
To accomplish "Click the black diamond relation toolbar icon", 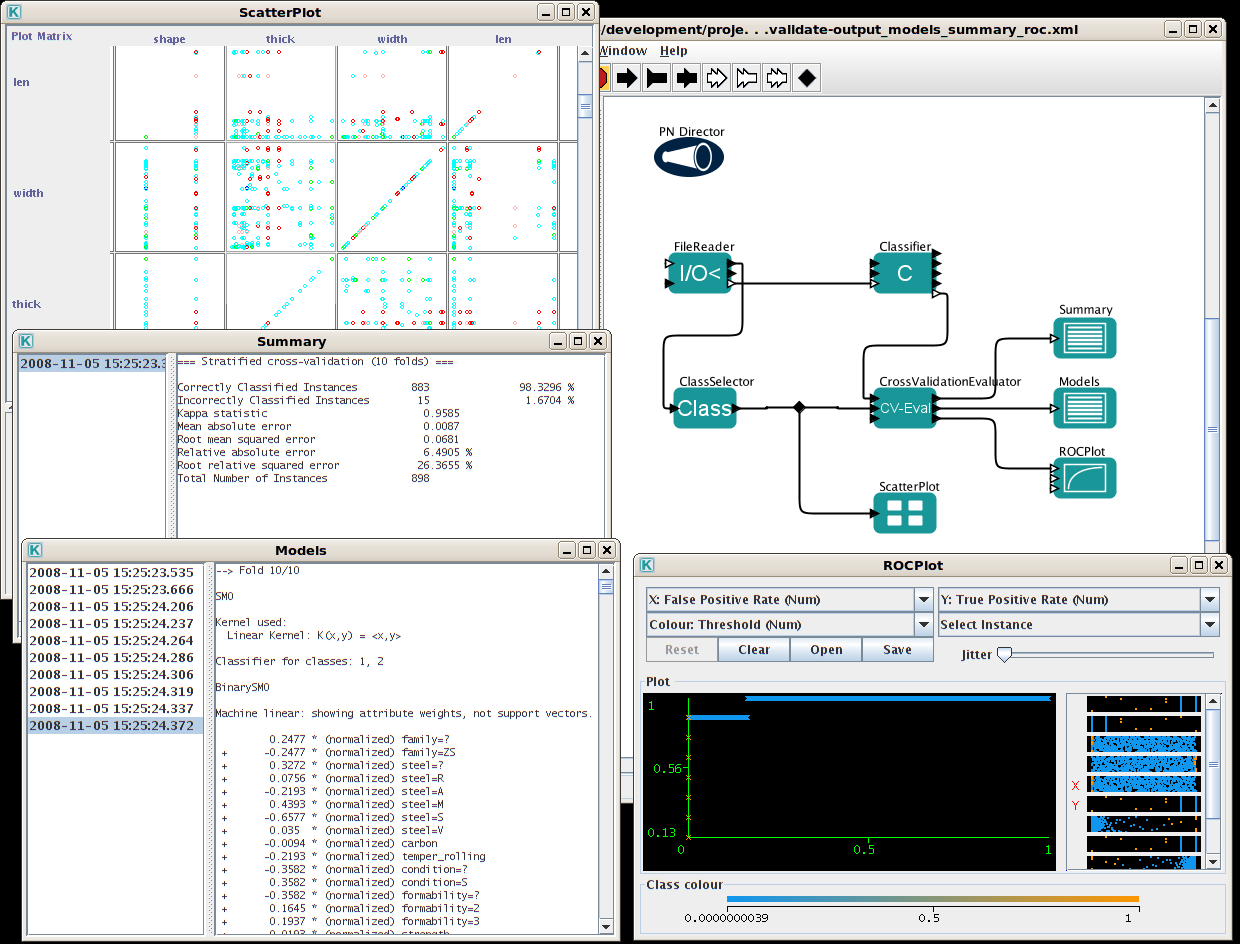I will click(807, 78).
